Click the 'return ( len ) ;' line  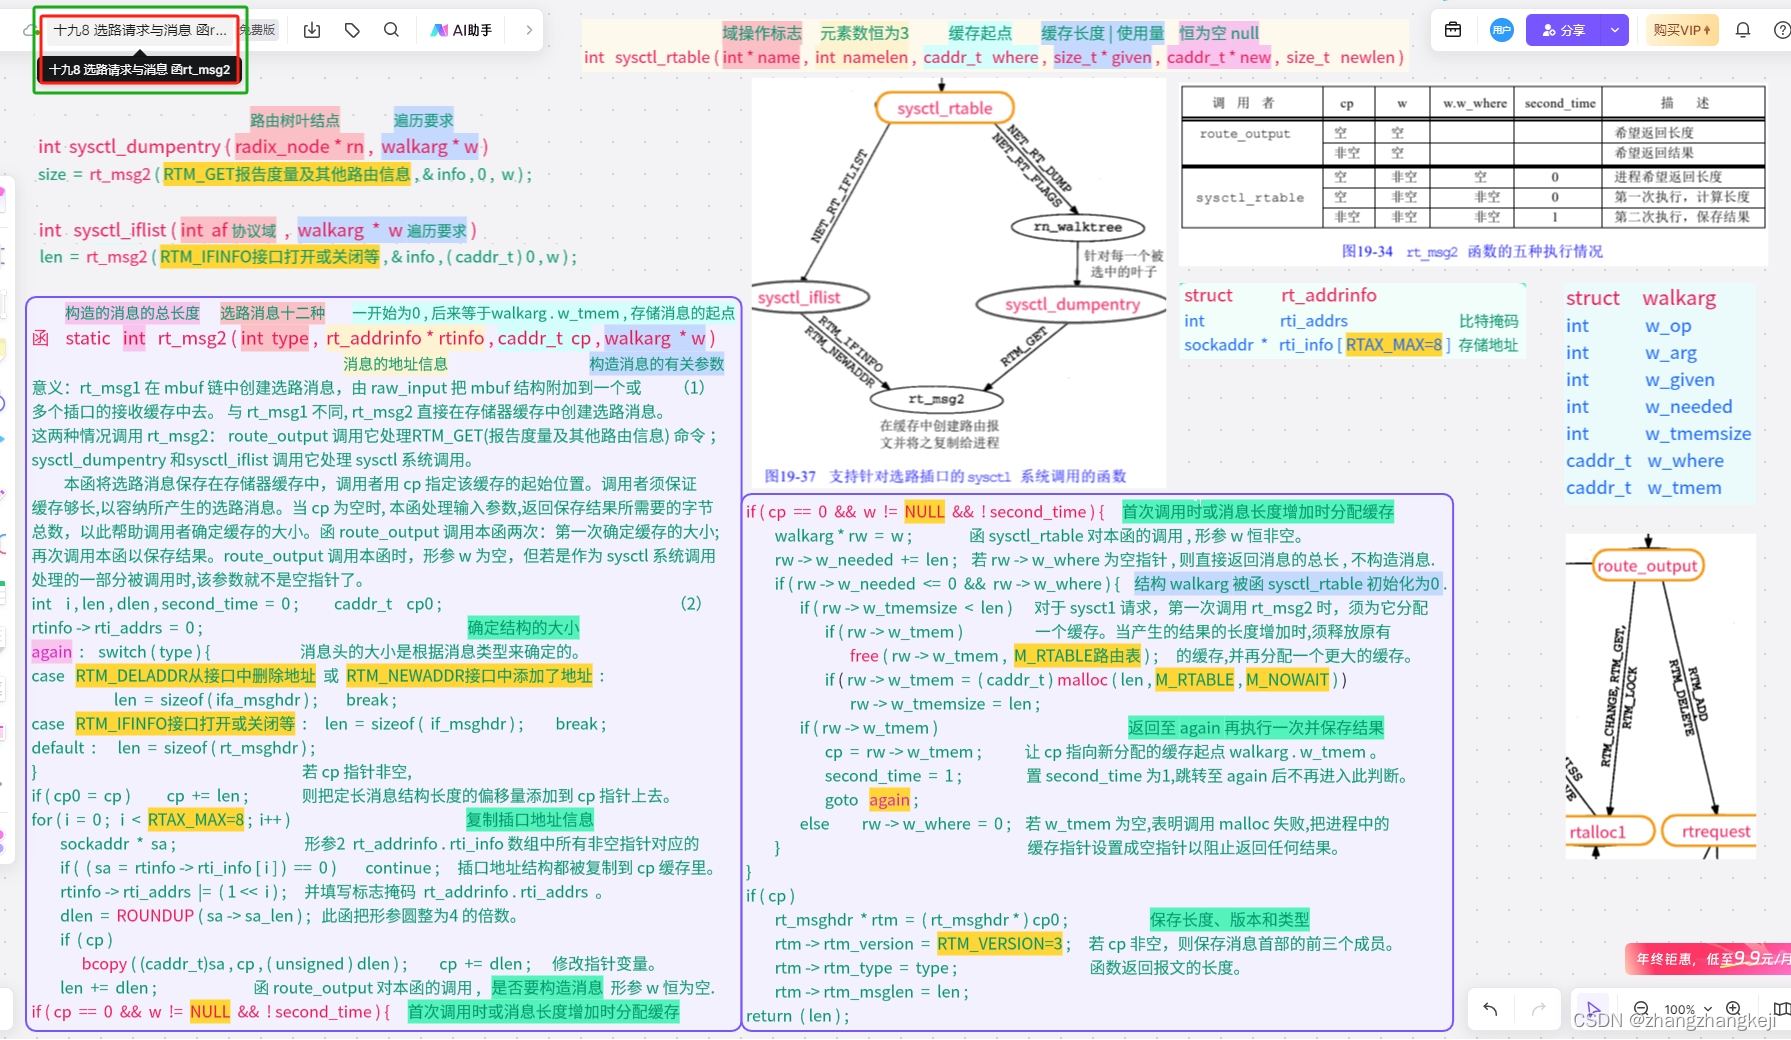point(797,1016)
